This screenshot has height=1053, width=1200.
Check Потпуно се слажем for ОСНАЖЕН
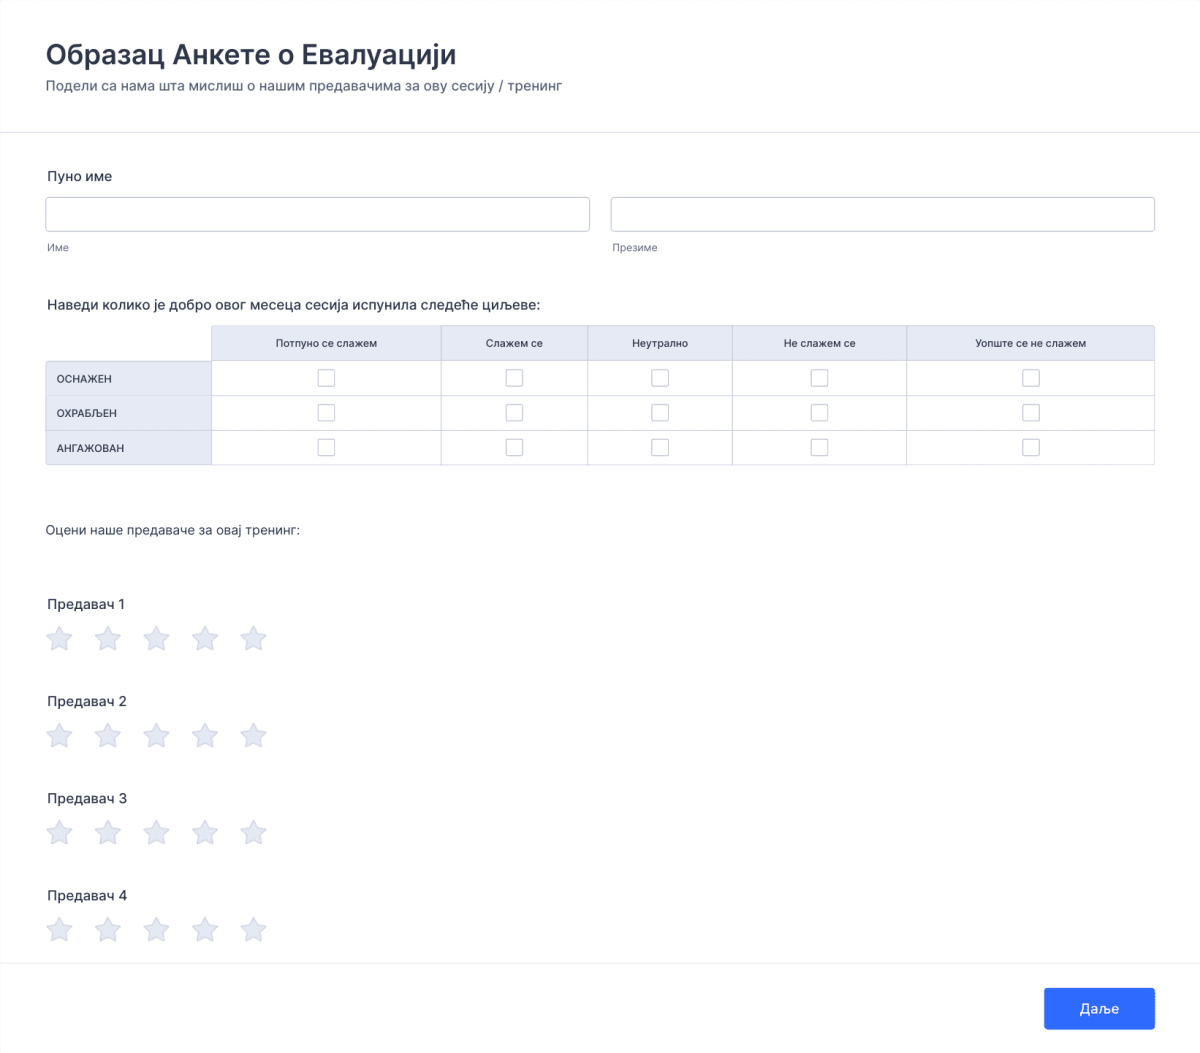pyautogui.click(x=325, y=377)
